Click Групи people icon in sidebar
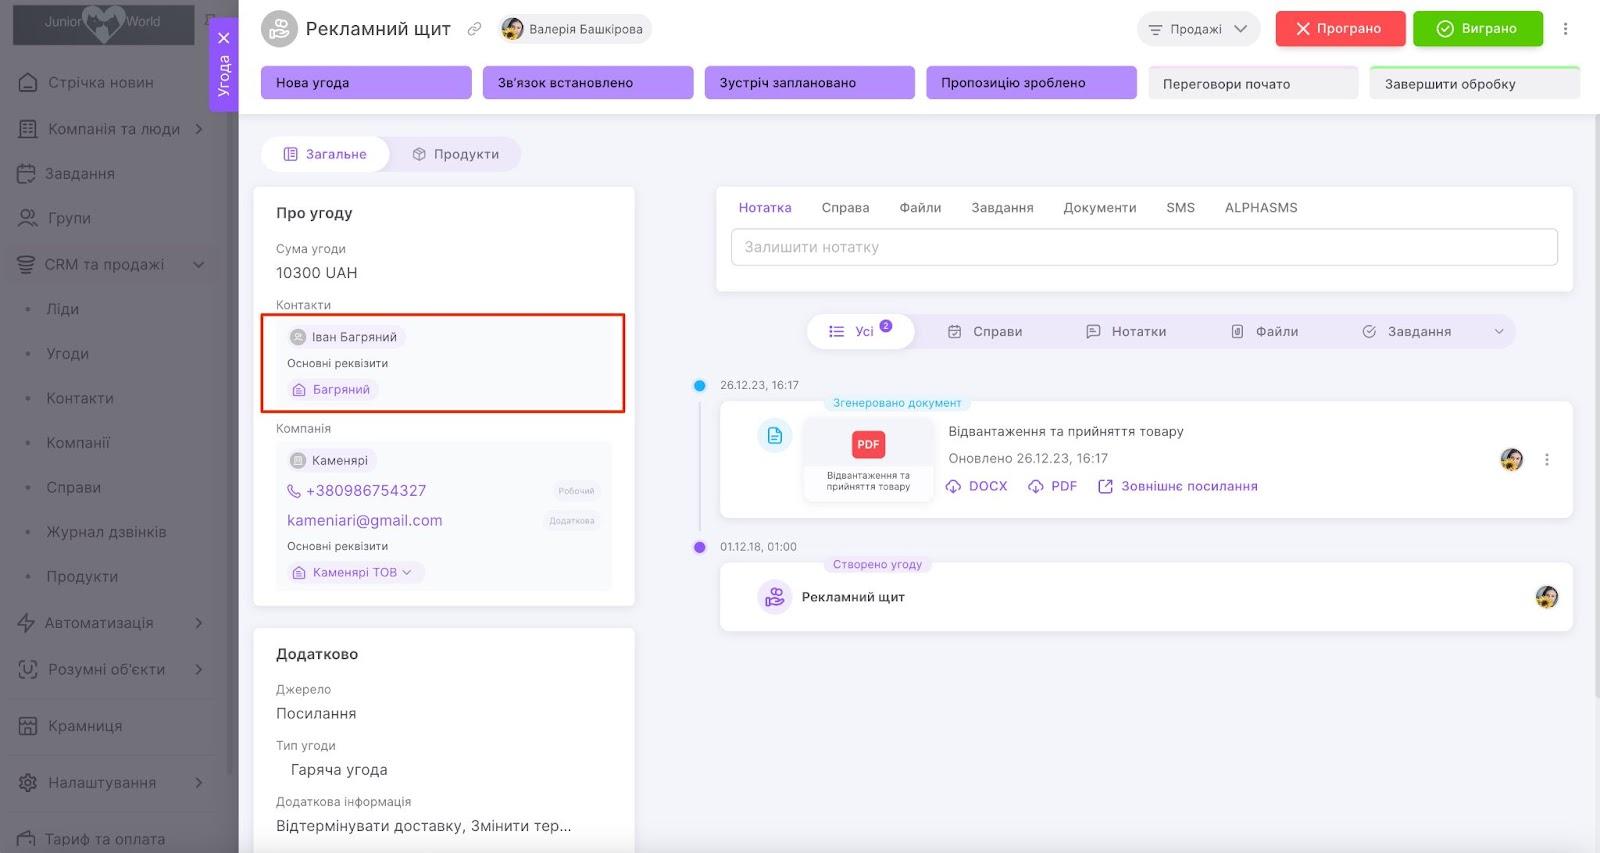Viewport: 1600px width, 853px height. [28, 218]
